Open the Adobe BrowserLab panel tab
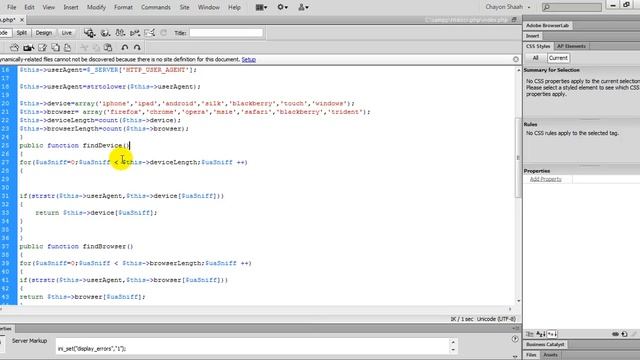Image resolution: width=640 pixels, height=360 pixels. point(547,25)
